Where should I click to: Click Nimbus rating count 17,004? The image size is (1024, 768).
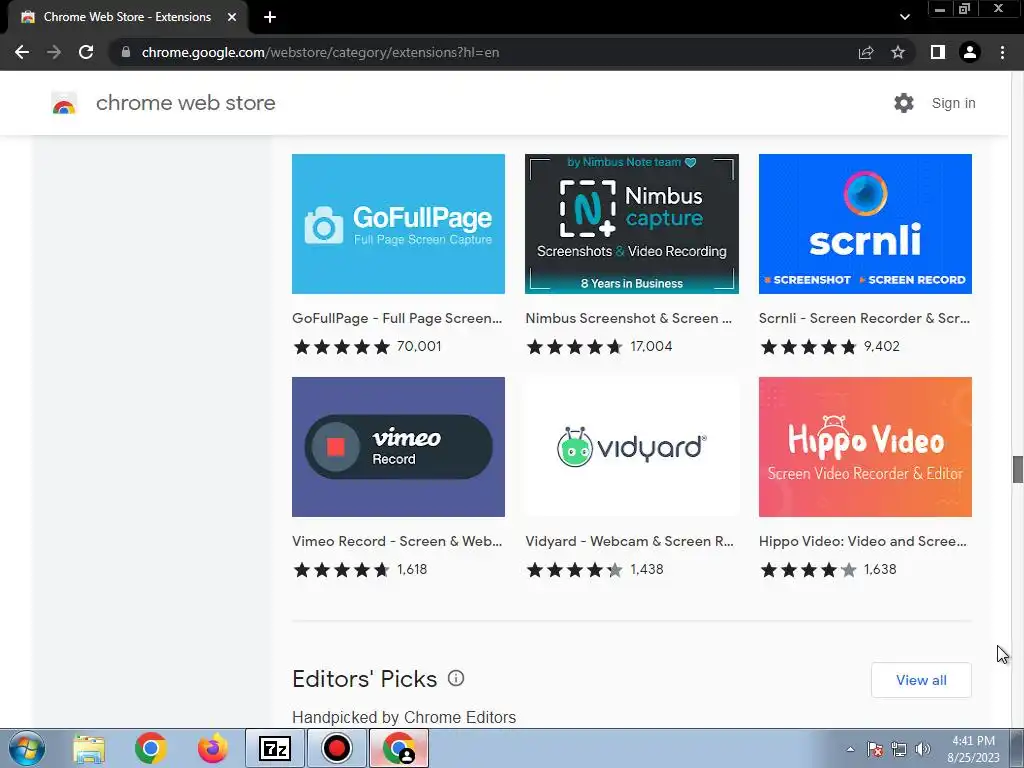tap(651, 346)
